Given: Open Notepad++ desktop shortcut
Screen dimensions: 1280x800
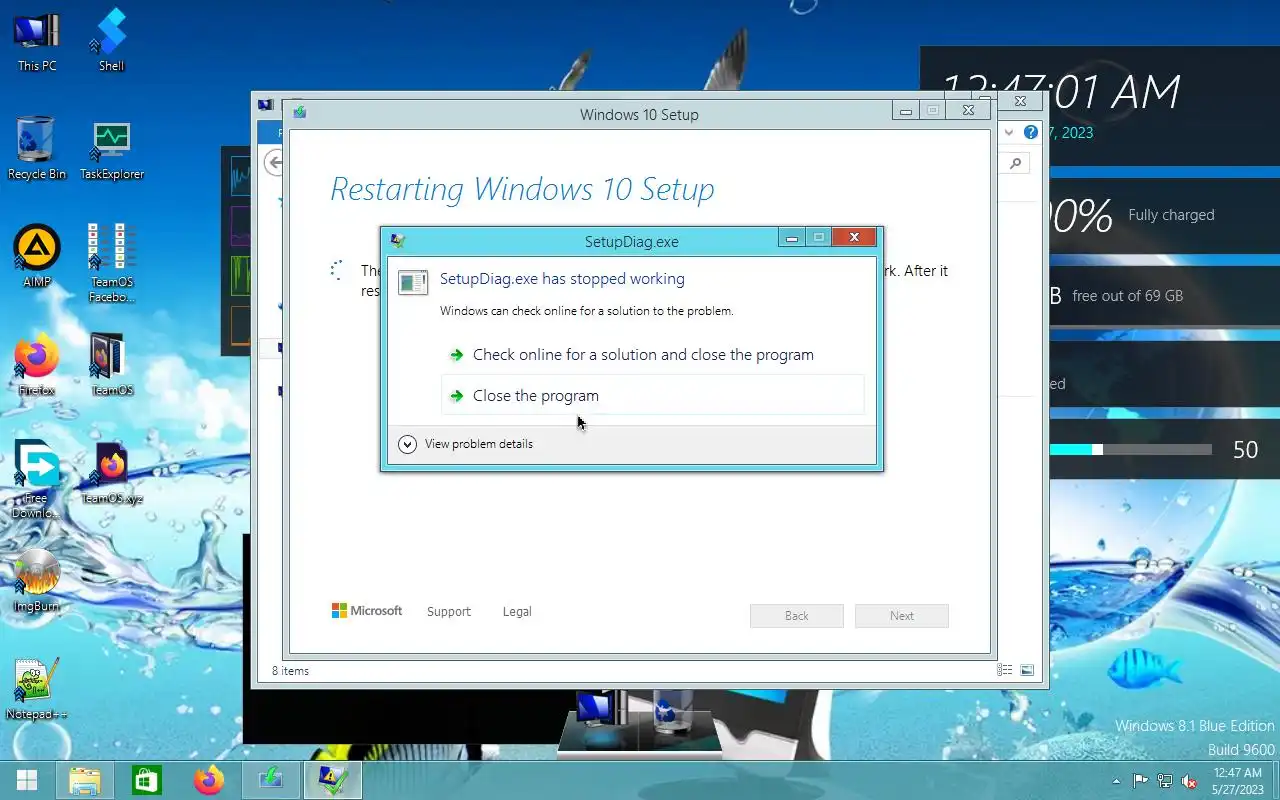Looking at the screenshot, I should 37,689.
